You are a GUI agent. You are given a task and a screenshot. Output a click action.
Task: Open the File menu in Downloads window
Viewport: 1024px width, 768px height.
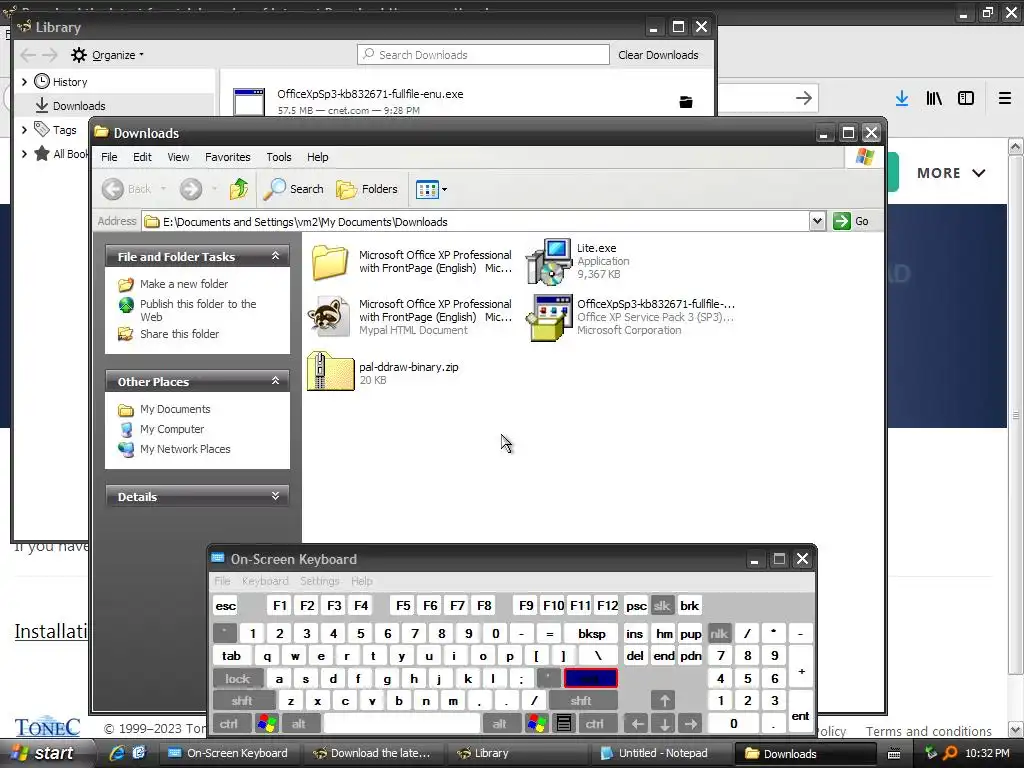[109, 157]
